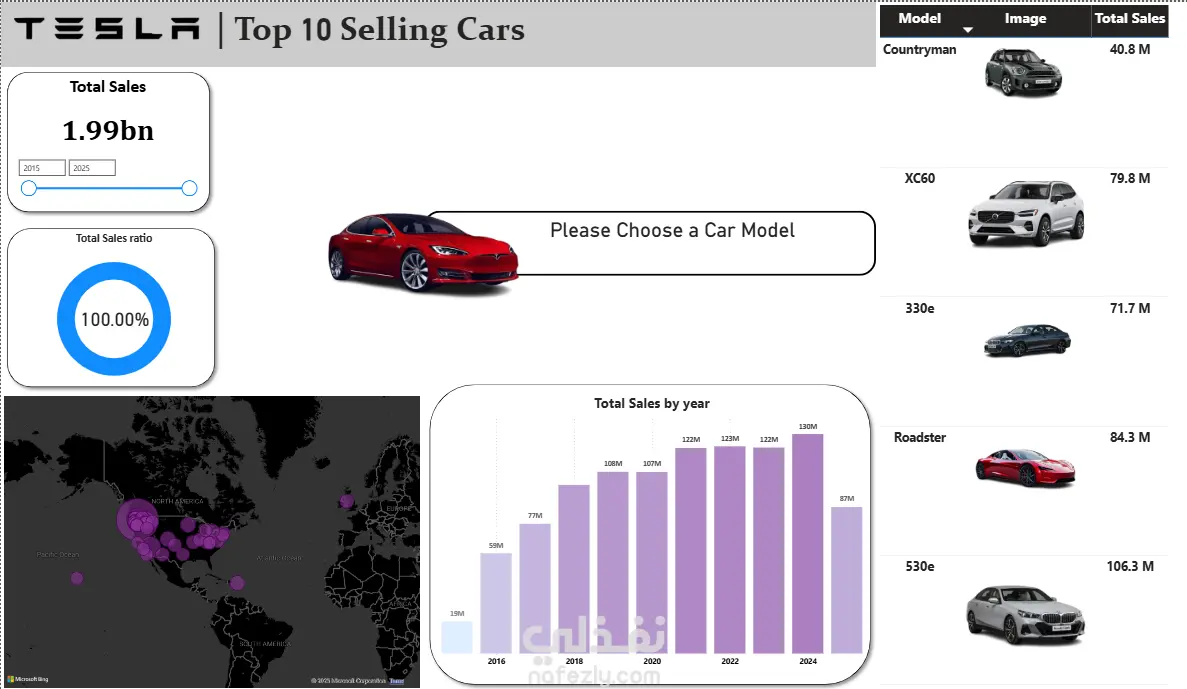Click the 84.3 M sales value
The height and width of the screenshot is (689, 1187).
click(1129, 438)
